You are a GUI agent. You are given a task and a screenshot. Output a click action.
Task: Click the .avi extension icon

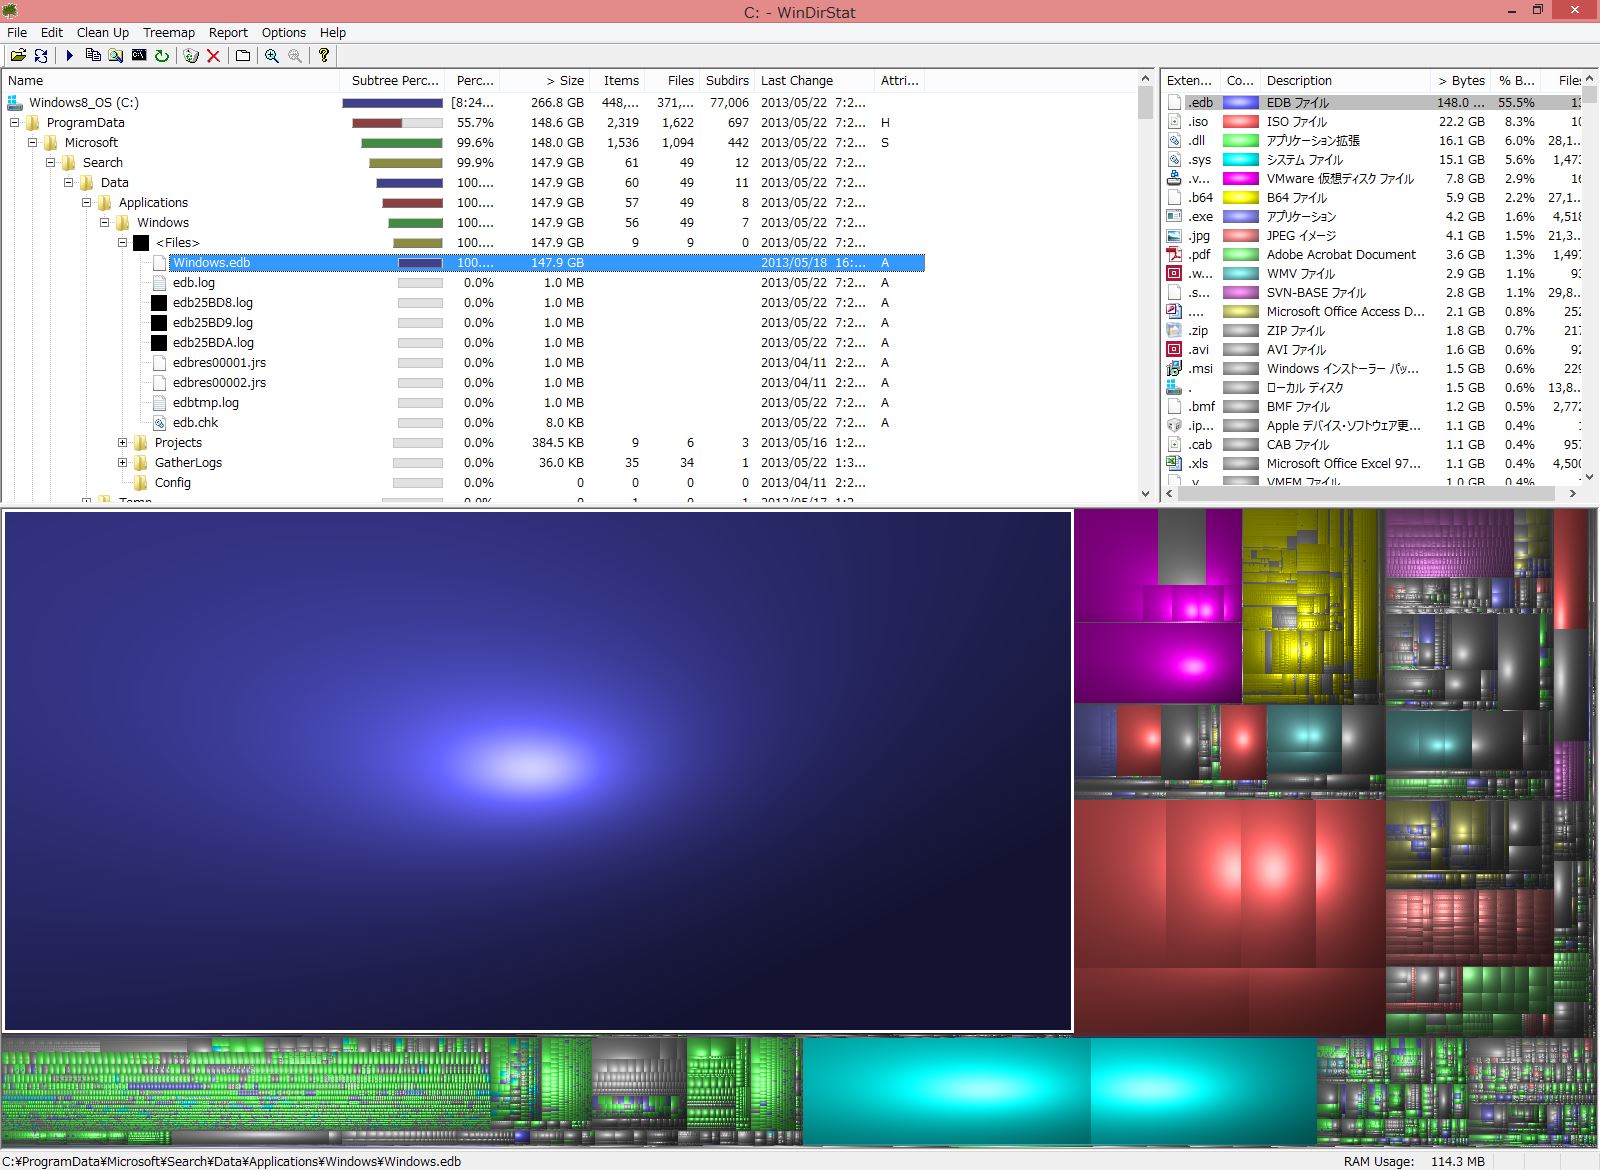point(1174,349)
